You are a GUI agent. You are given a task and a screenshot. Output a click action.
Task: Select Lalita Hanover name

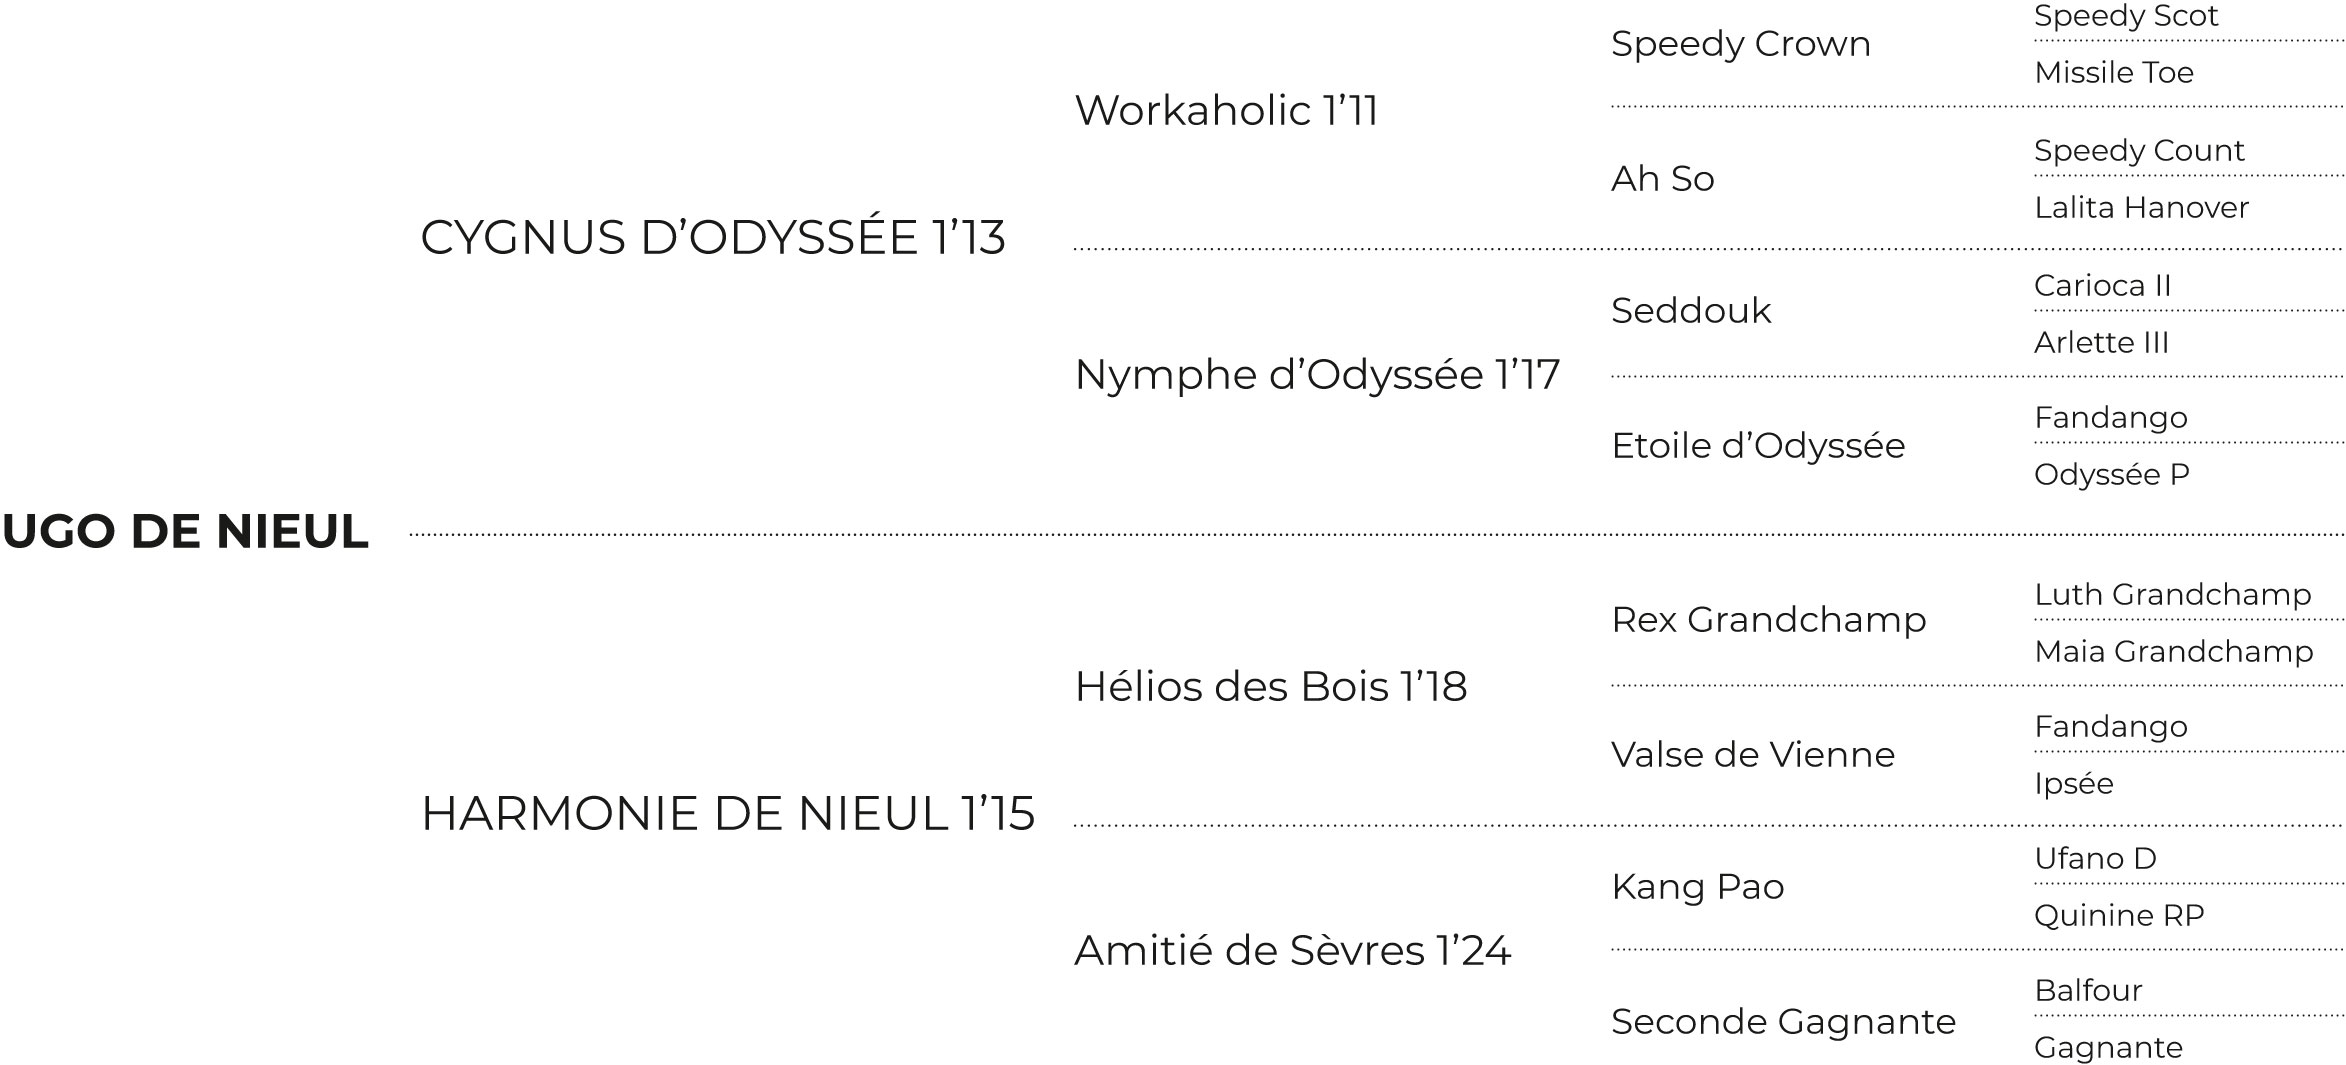point(2141,208)
